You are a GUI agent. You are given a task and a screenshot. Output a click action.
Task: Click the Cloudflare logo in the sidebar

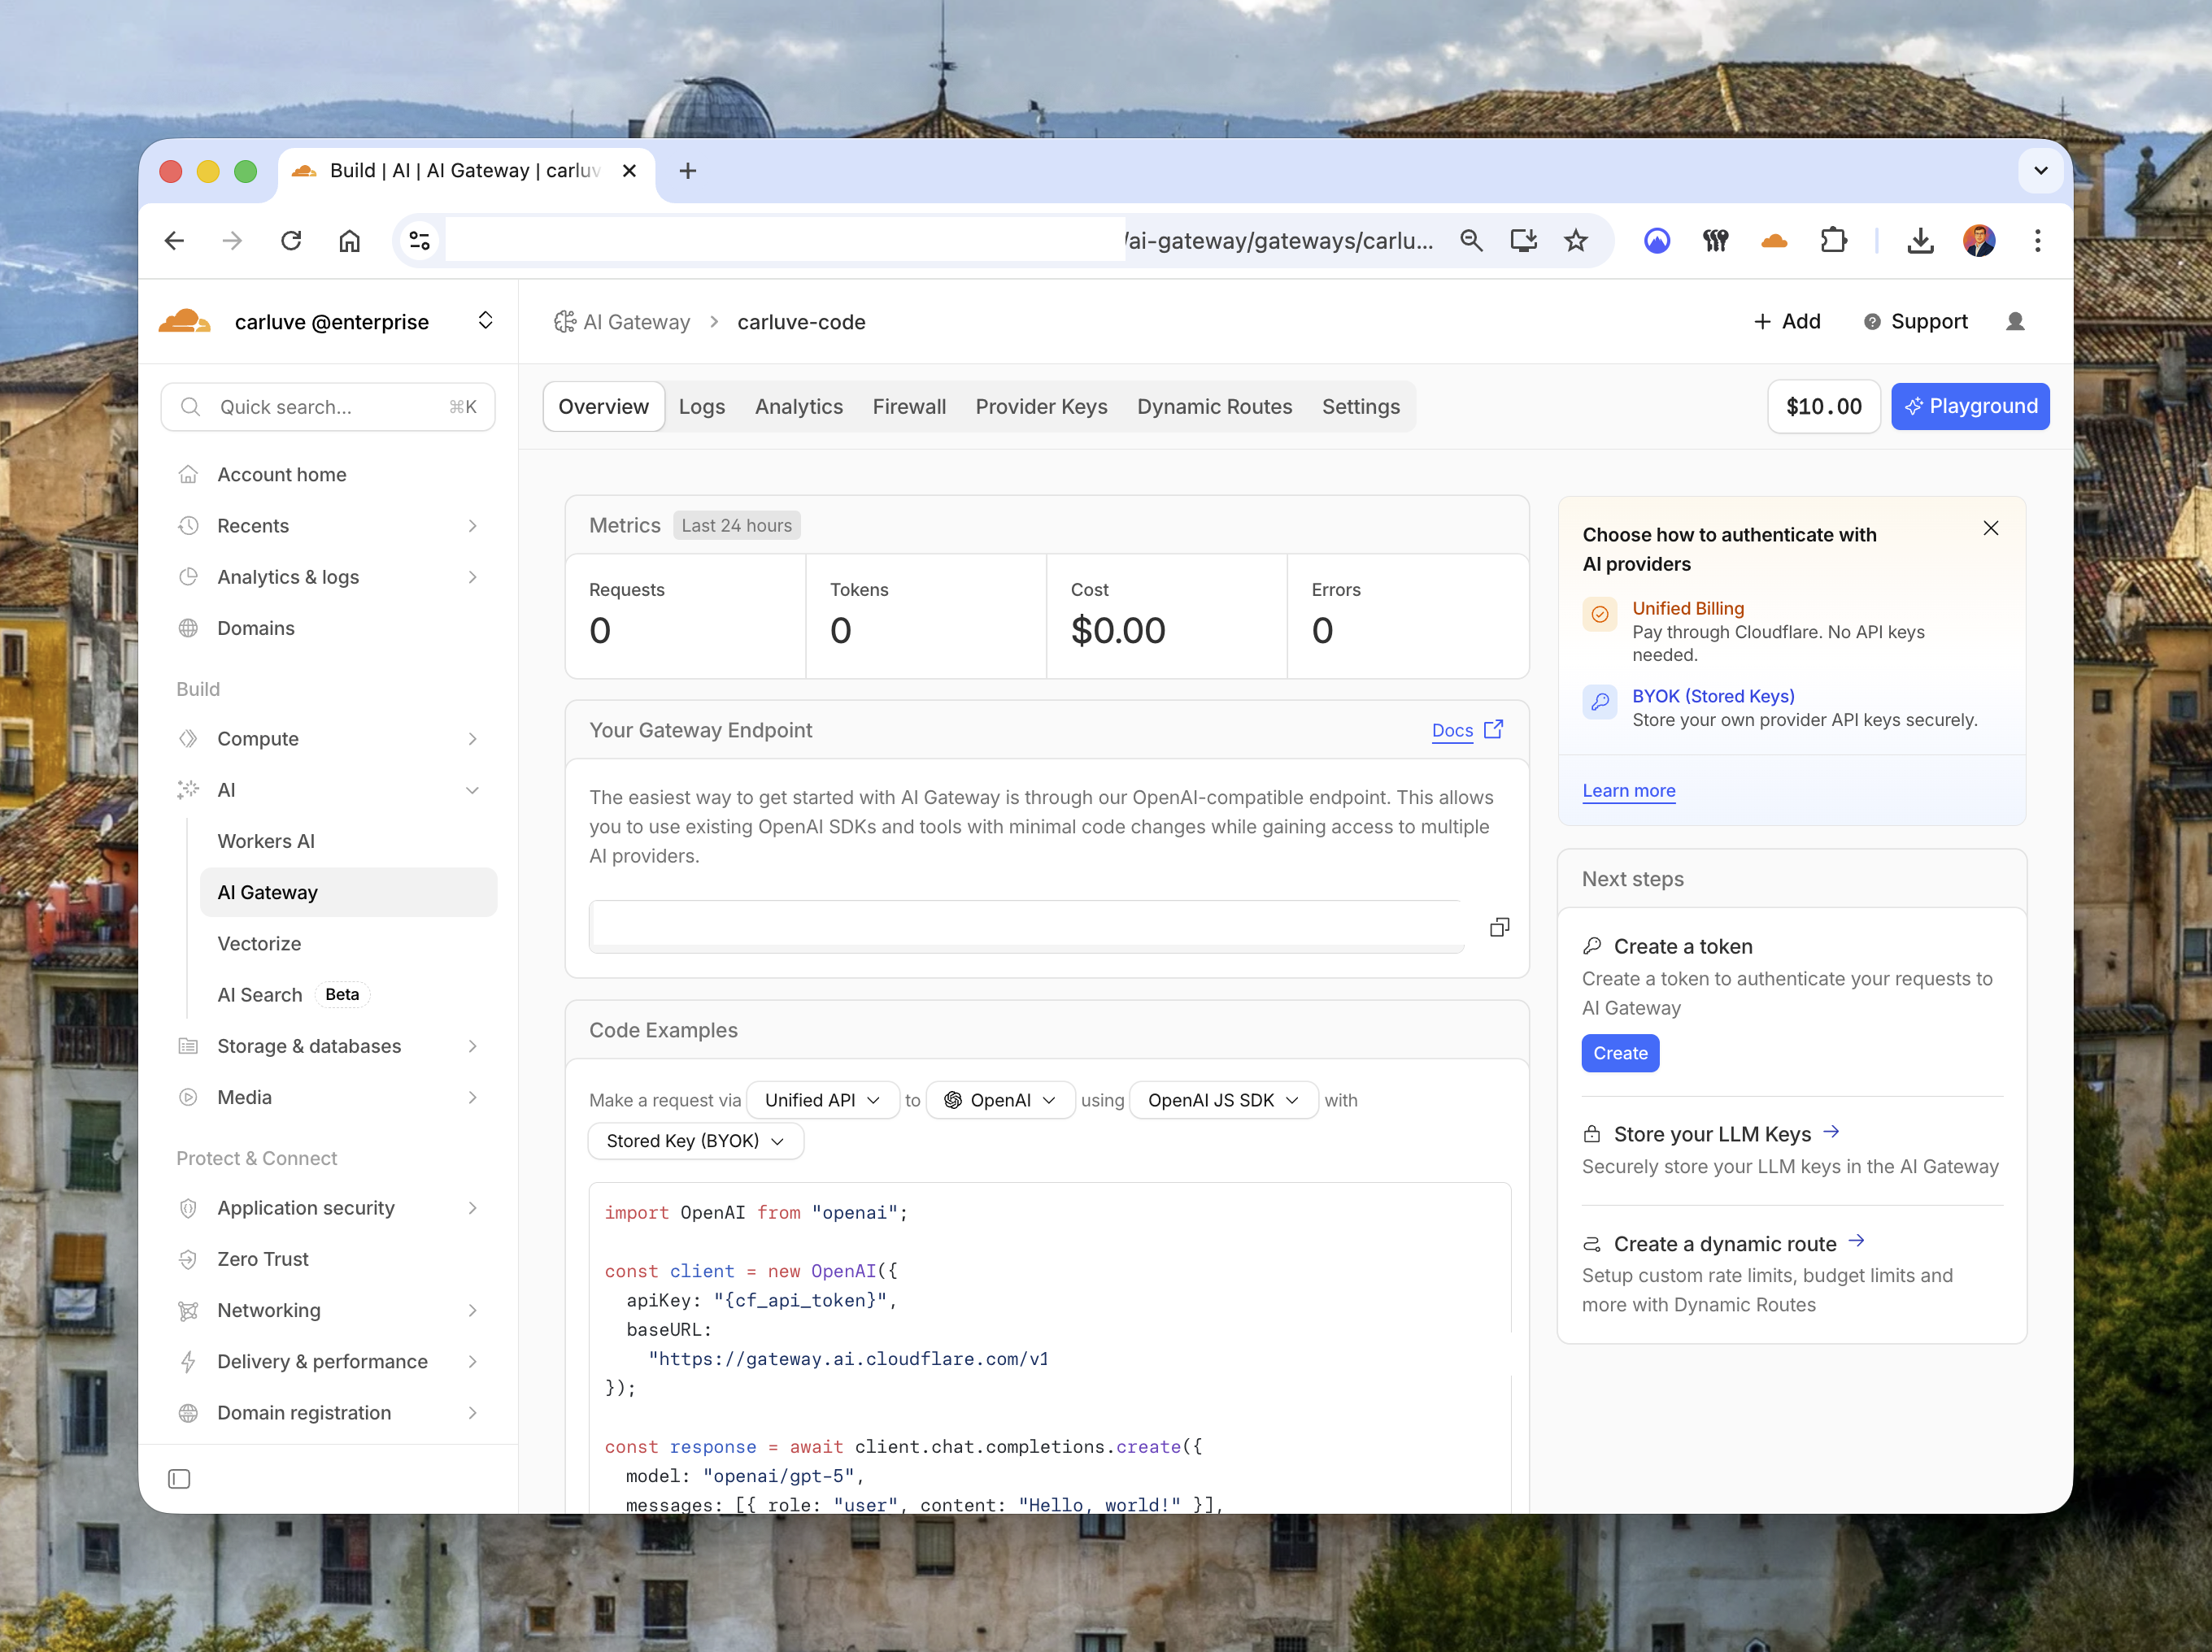(186, 321)
